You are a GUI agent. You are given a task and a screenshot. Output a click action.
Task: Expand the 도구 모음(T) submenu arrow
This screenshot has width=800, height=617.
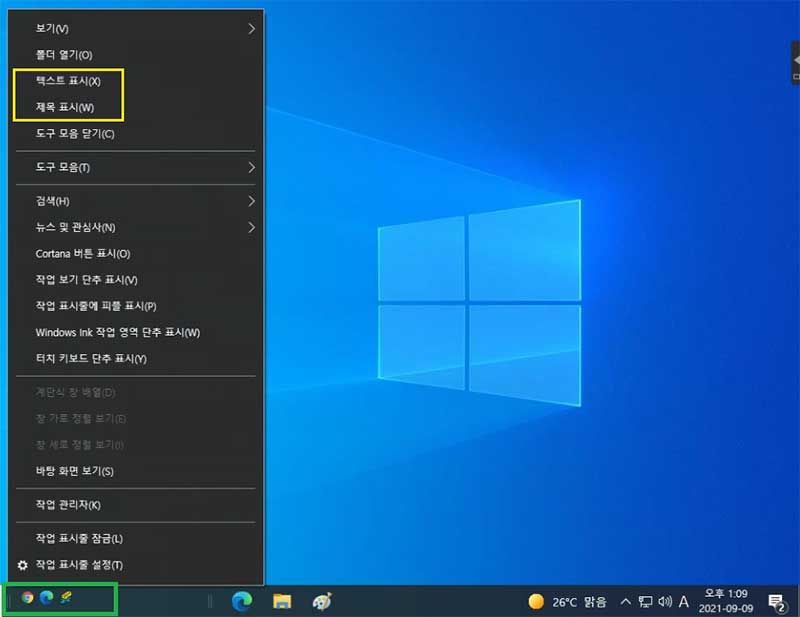pyautogui.click(x=251, y=167)
